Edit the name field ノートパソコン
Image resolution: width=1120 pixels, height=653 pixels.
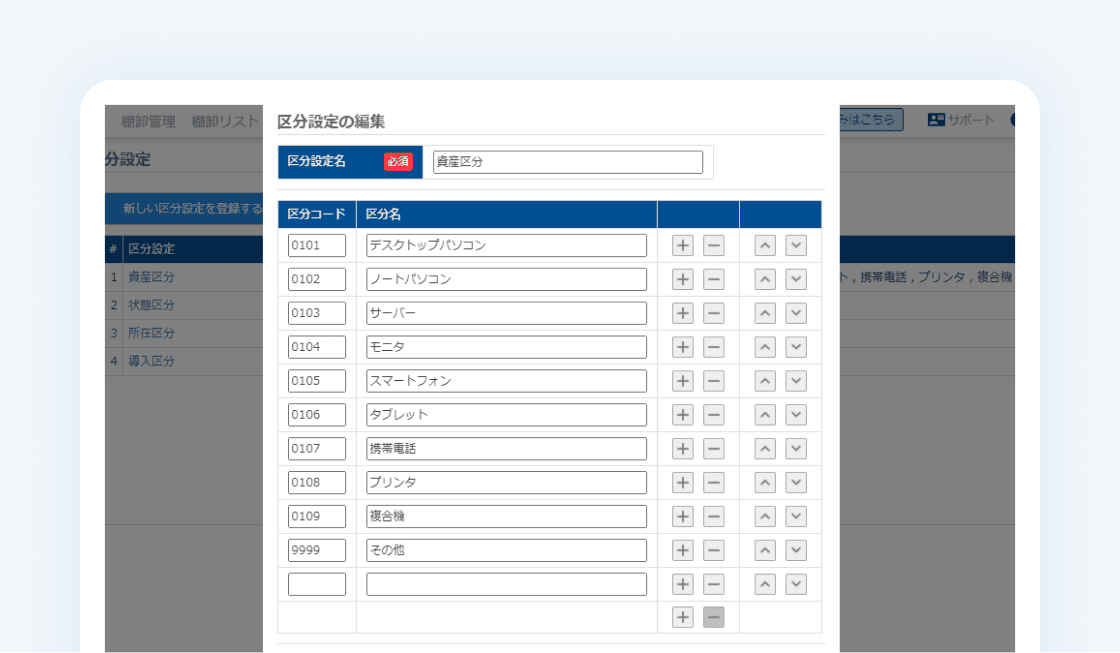pyautogui.click(x=506, y=279)
